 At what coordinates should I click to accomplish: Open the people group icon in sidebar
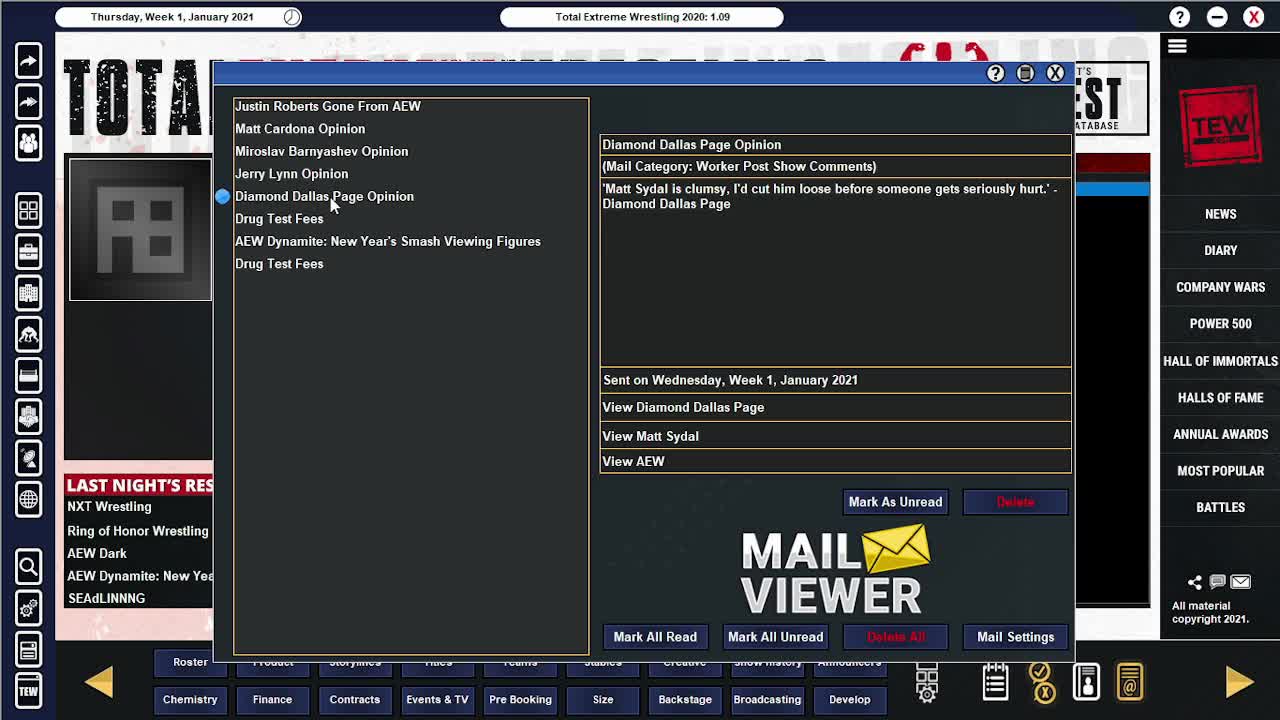(x=28, y=143)
